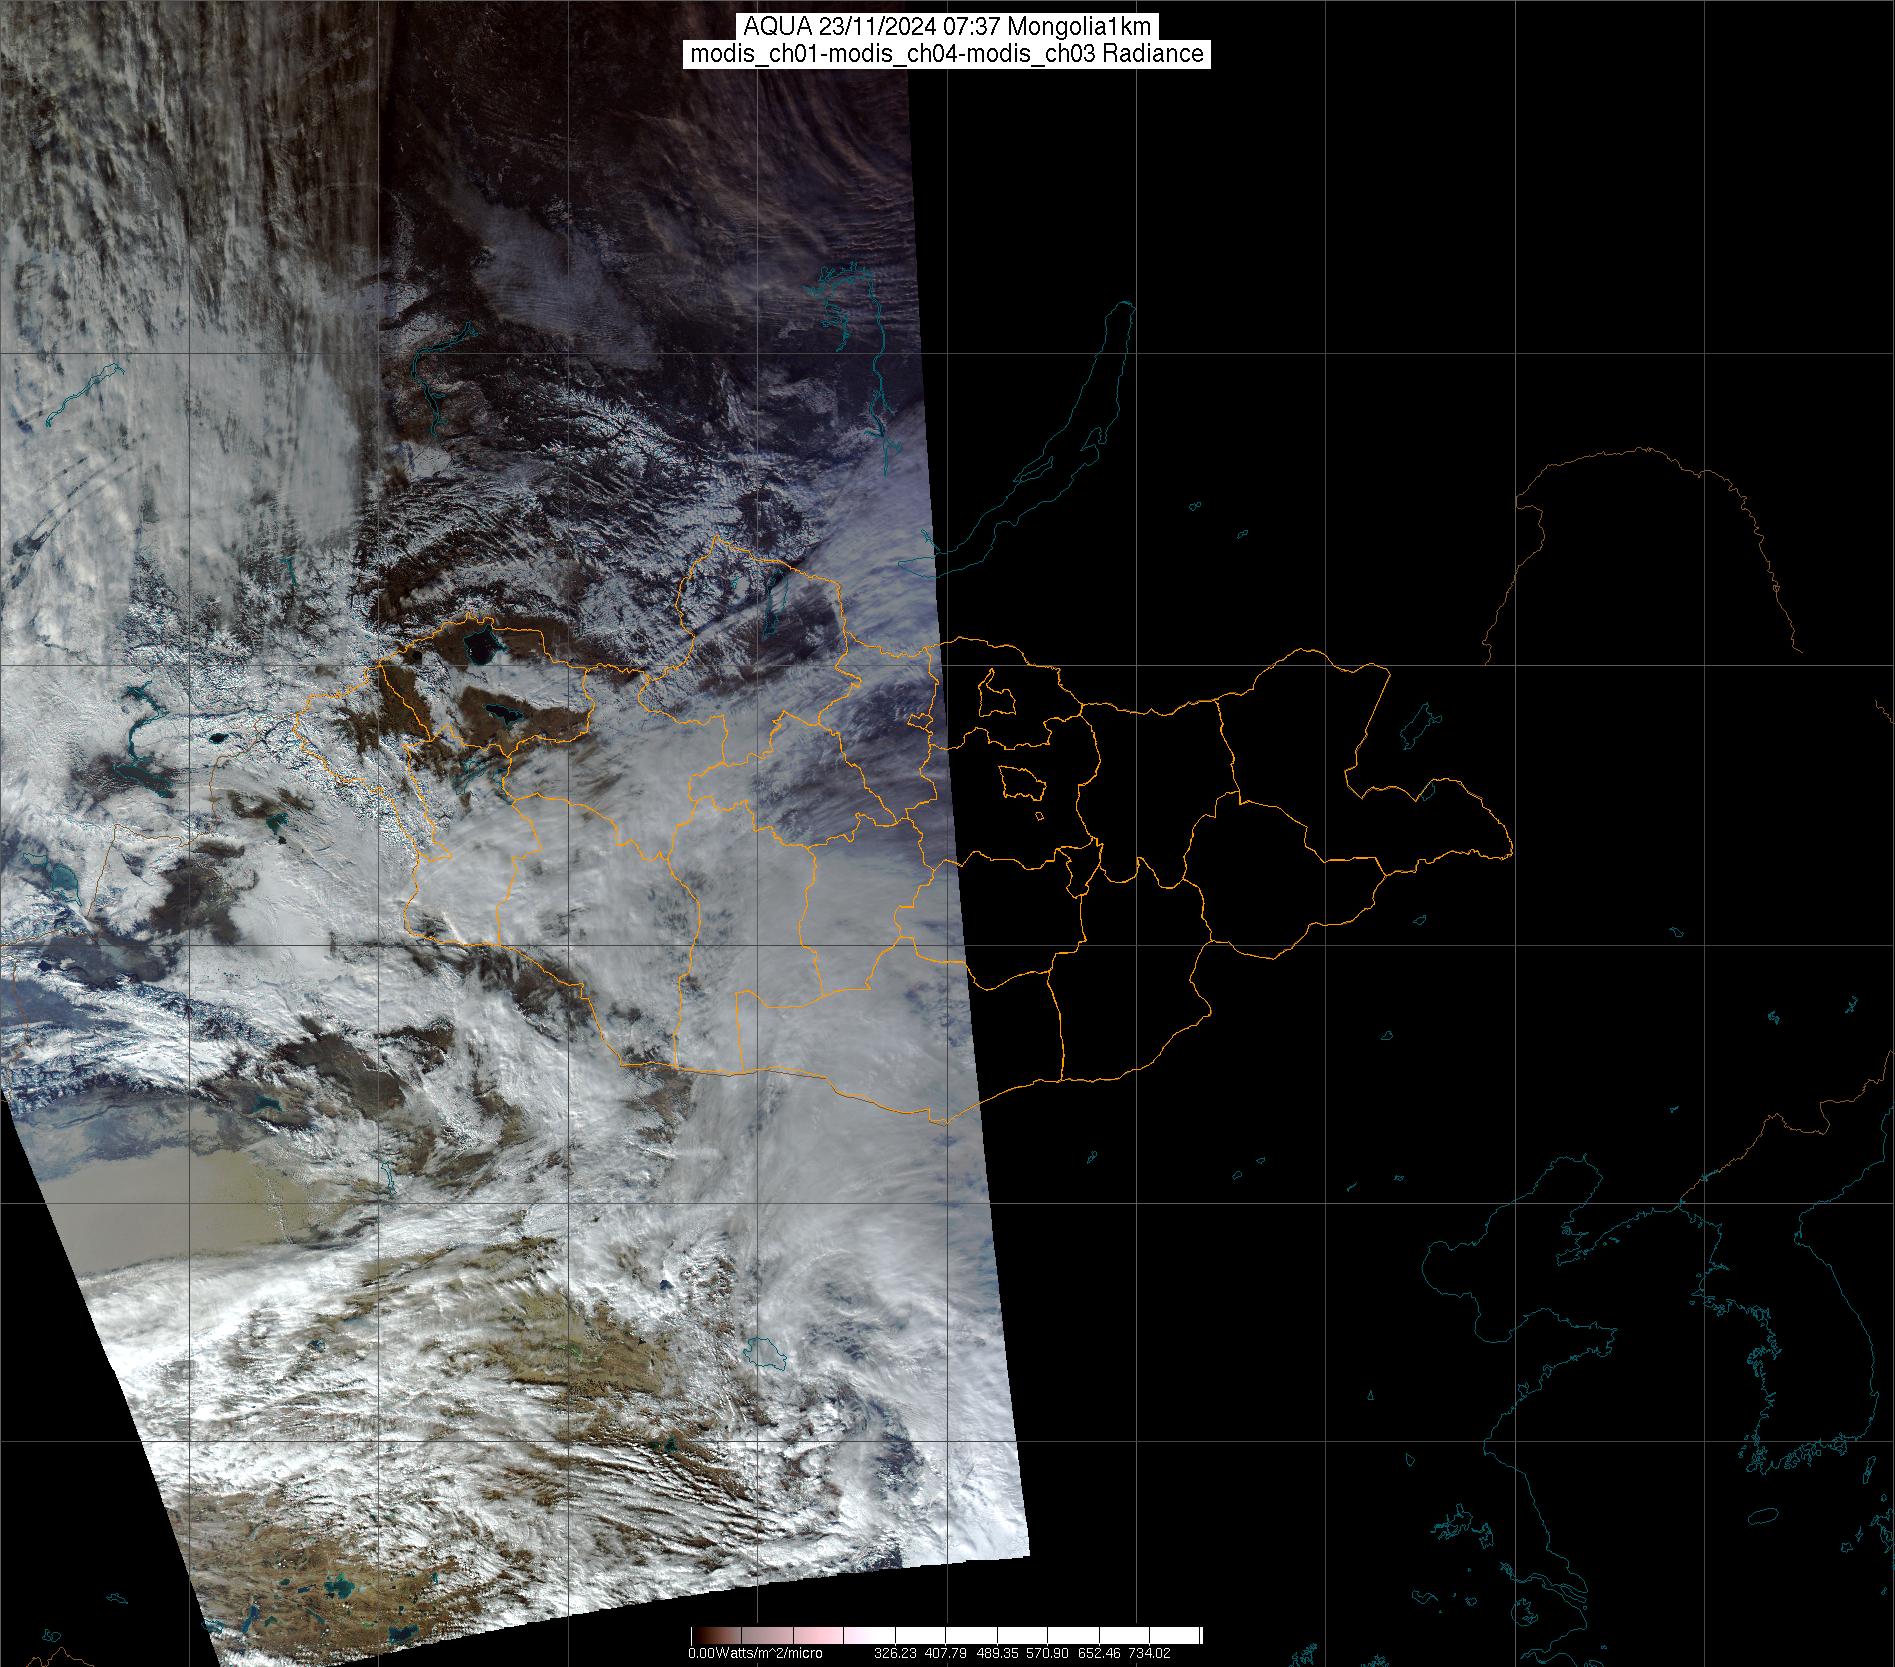Click the AQUA 23/11/2024 07:37 Mongolia1km title
Image resolution: width=1895 pixels, height=1667 pixels.
pos(947,27)
